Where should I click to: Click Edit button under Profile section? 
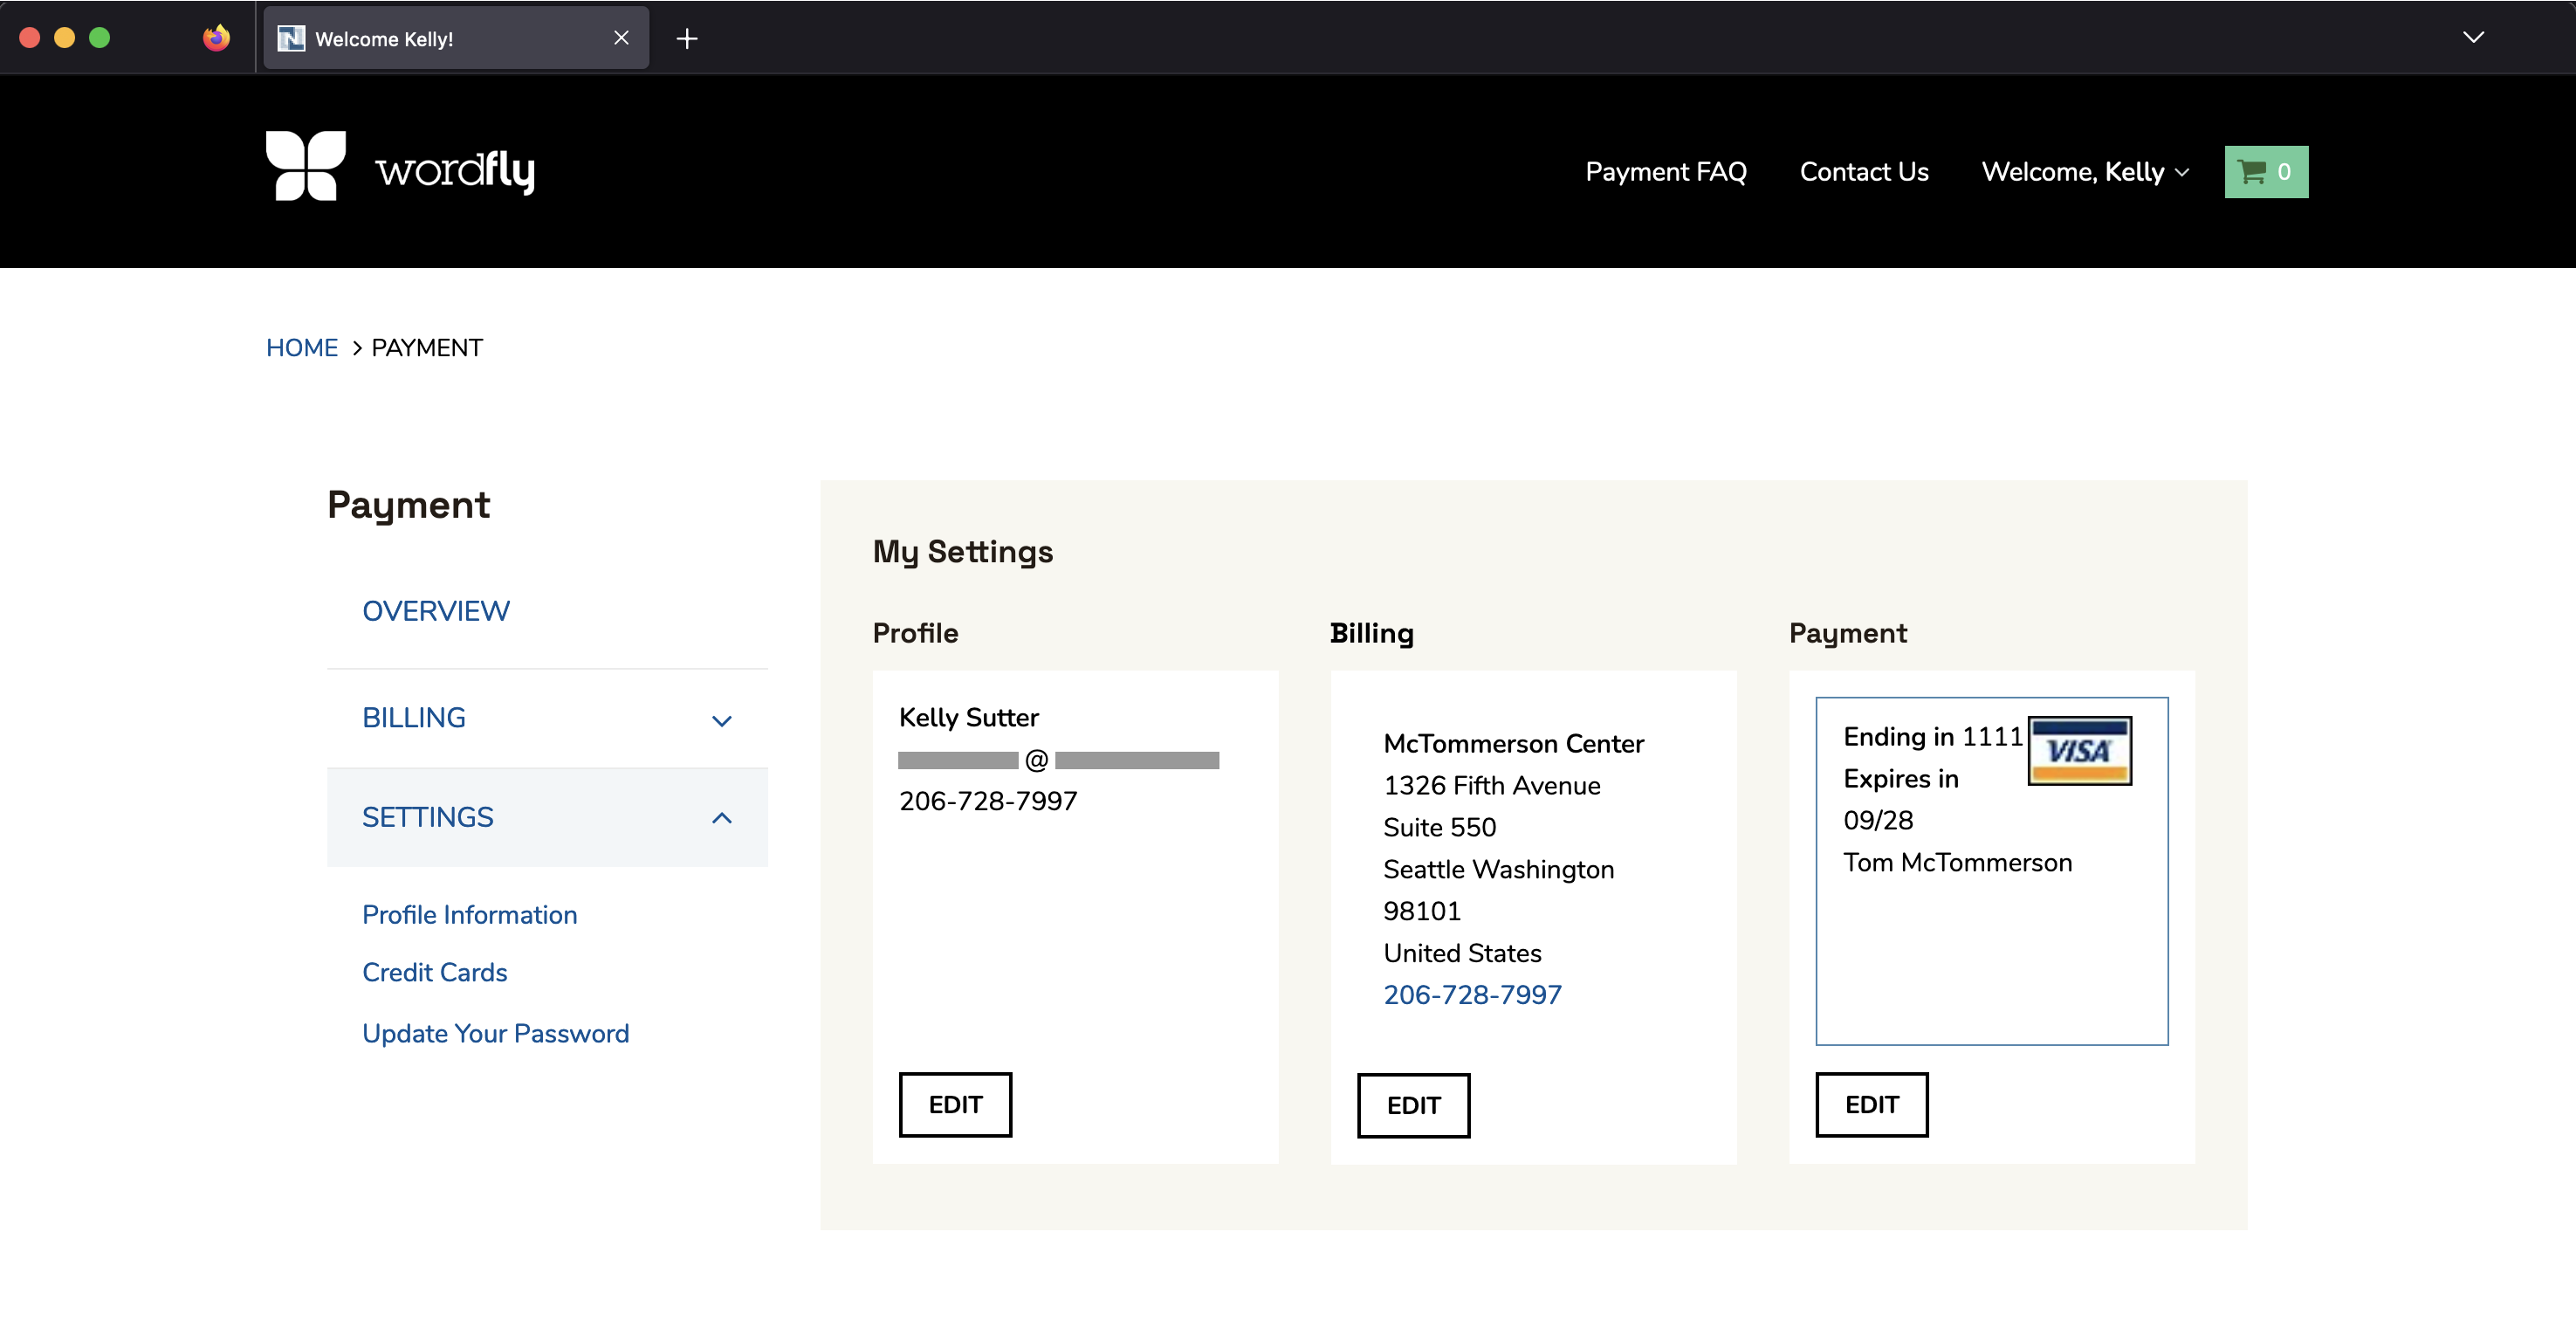[x=955, y=1104]
